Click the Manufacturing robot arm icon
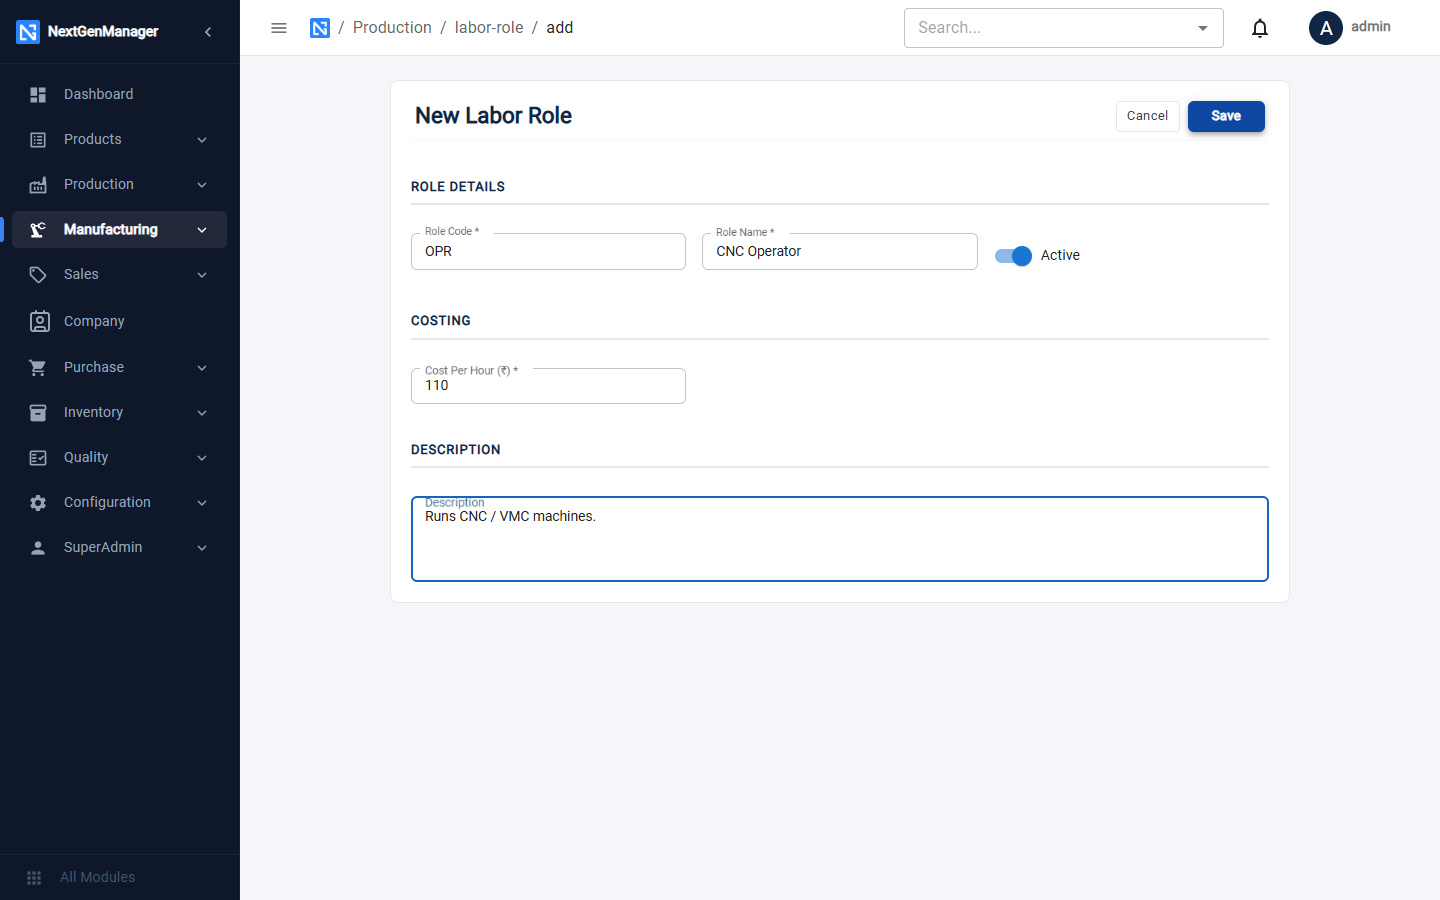This screenshot has height=900, width=1440. tap(38, 229)
